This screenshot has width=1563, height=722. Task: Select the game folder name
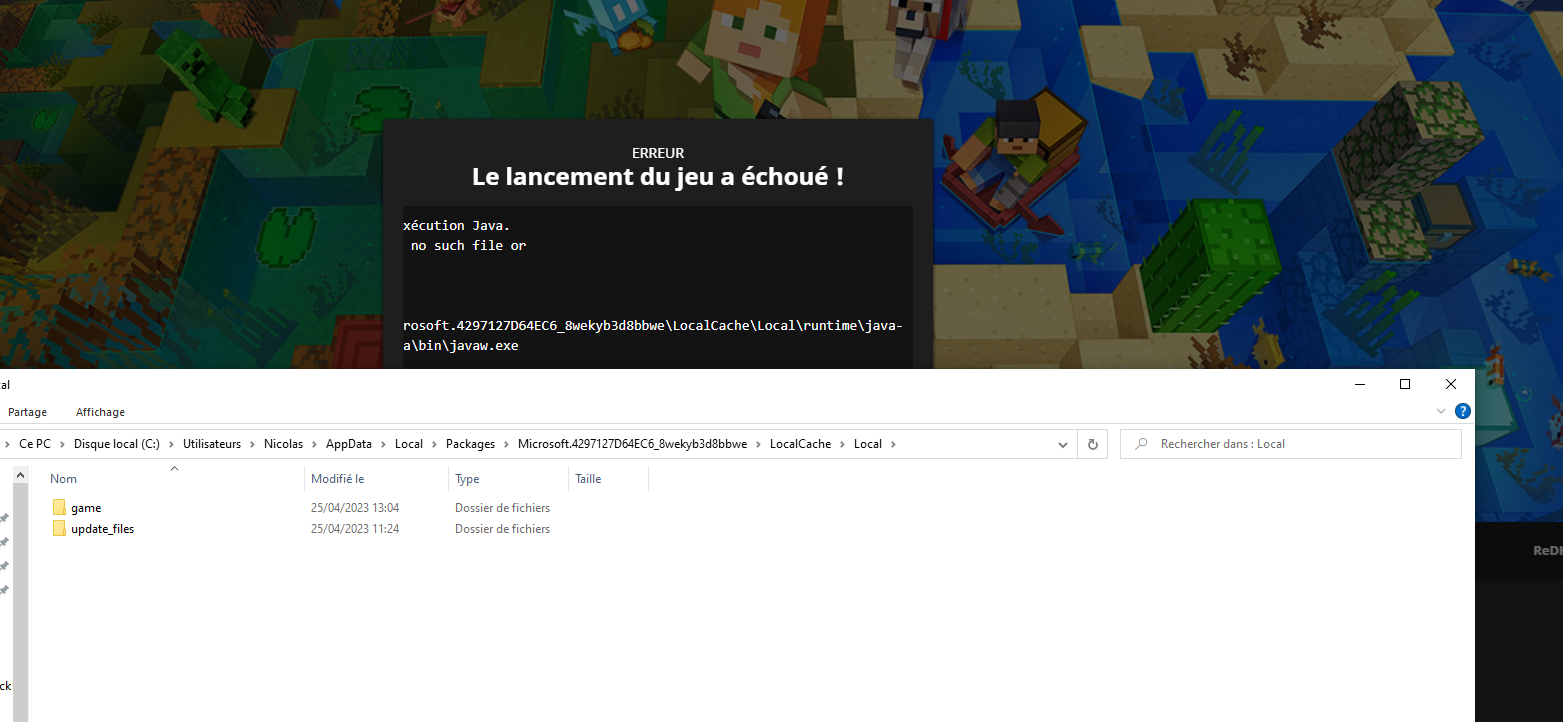click(x=86, y=508)
